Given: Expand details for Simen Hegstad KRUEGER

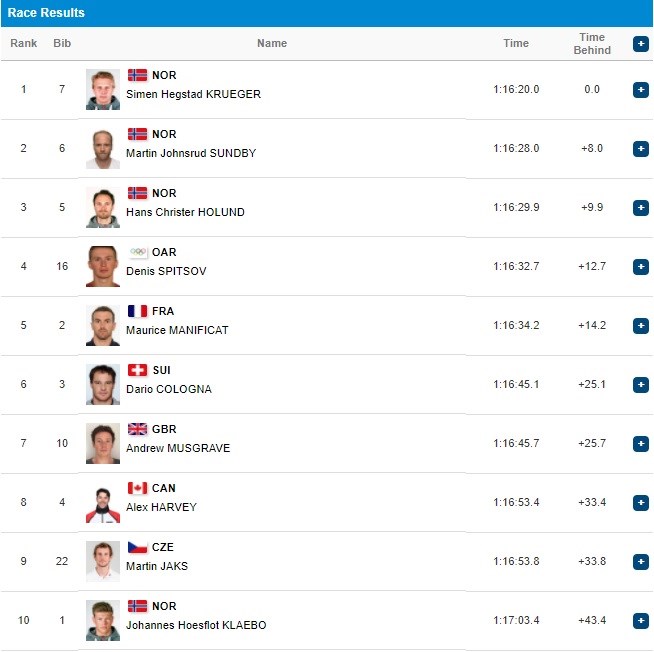Looking at the screenshot, I should 640,90.
